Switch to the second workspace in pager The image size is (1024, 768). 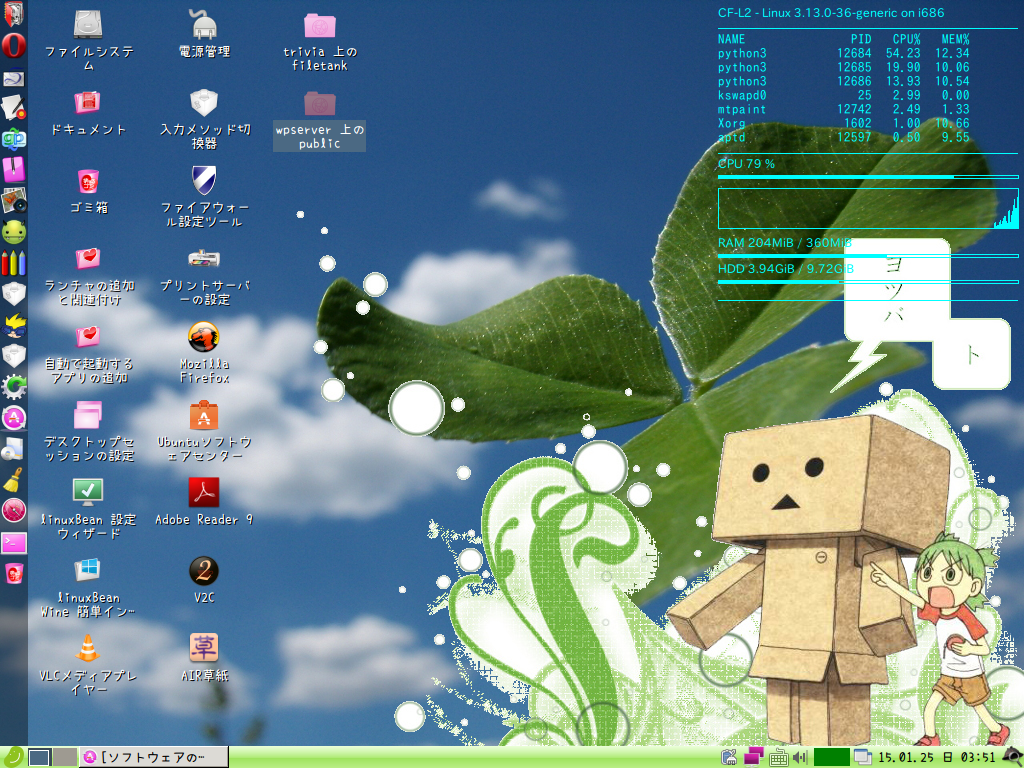(64, 758)
